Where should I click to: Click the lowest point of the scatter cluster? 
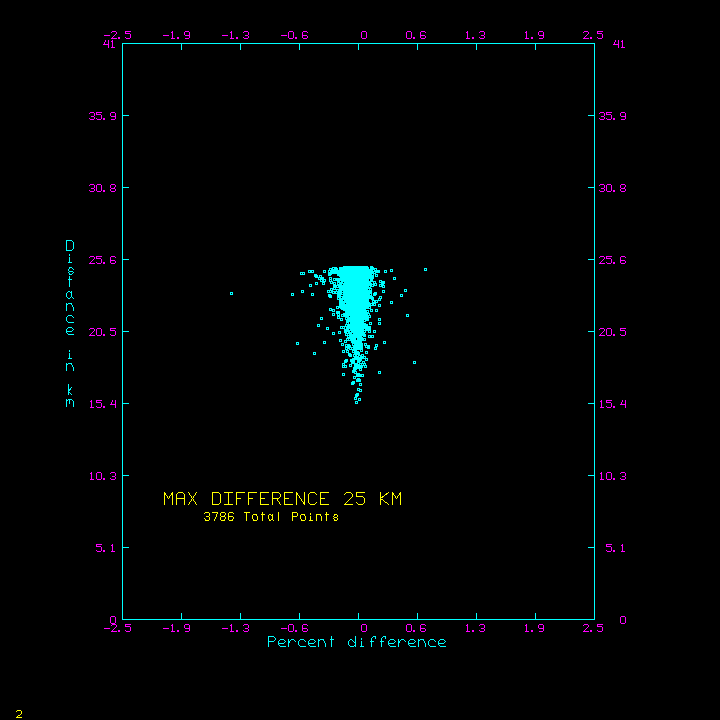(357, 401)
